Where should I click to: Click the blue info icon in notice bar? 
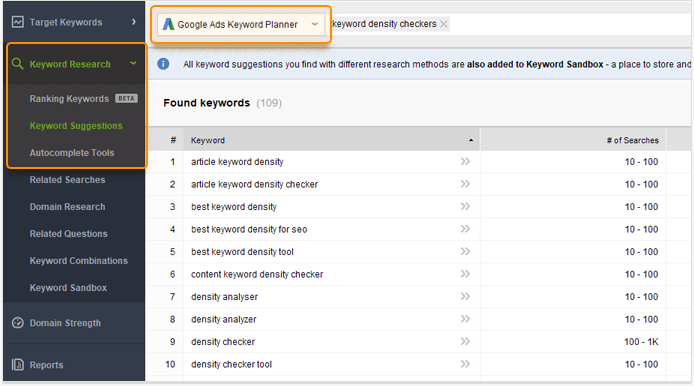click(x=163, y=64)
